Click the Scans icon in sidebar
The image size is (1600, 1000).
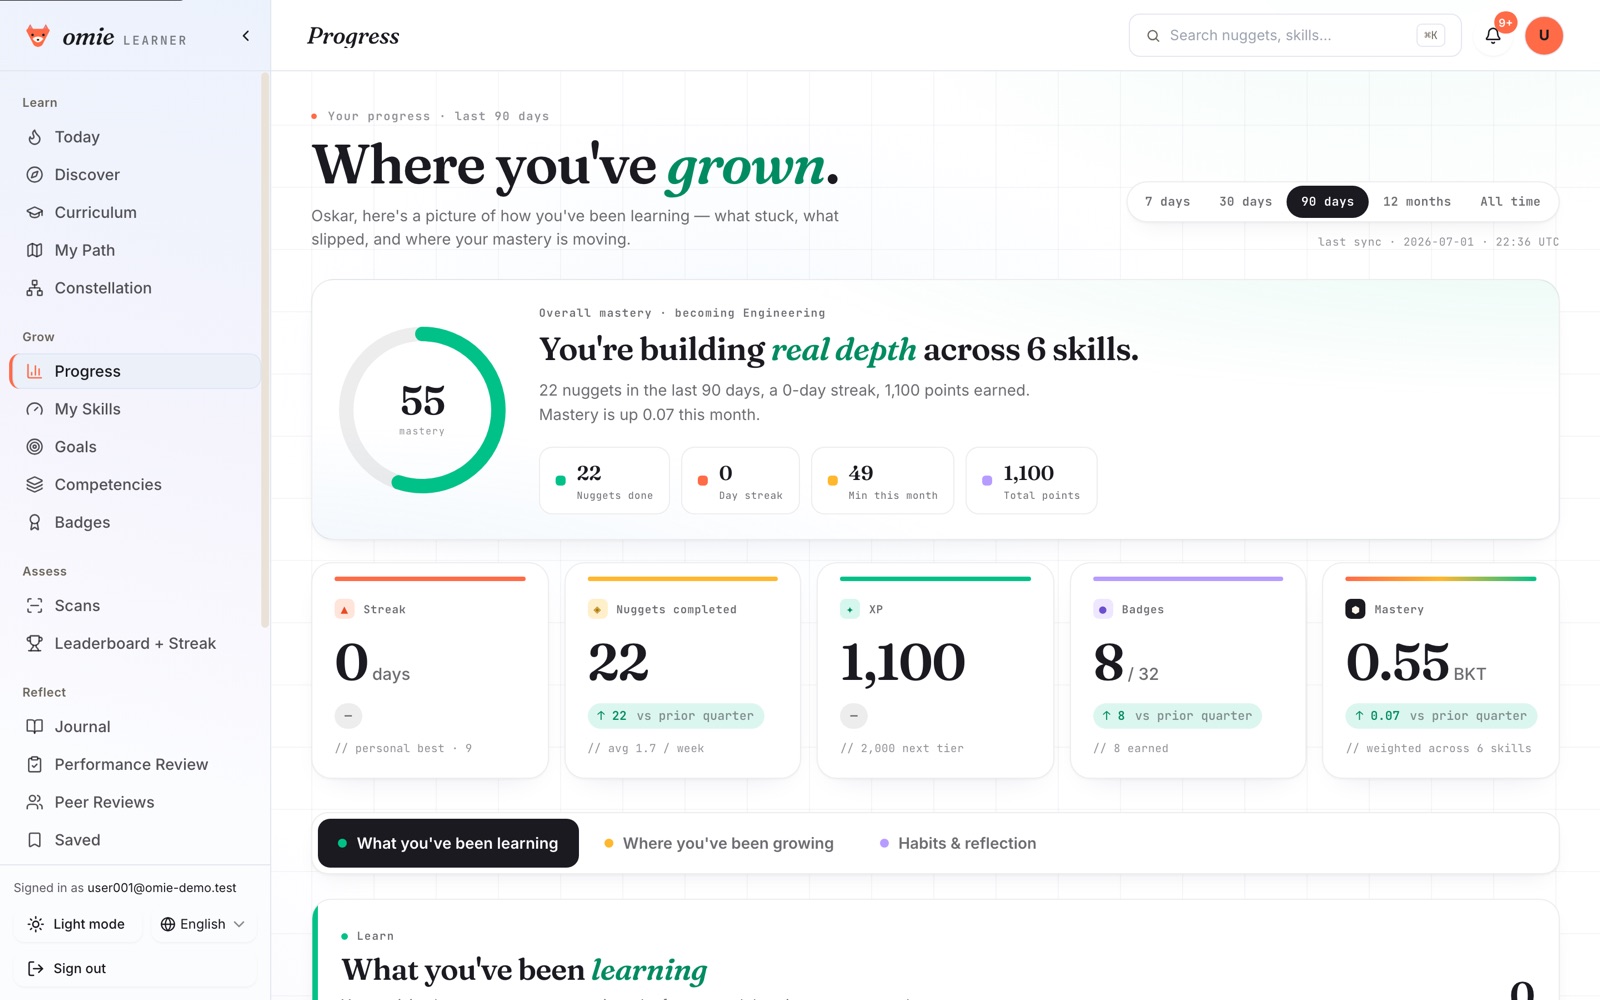point(35,606)
